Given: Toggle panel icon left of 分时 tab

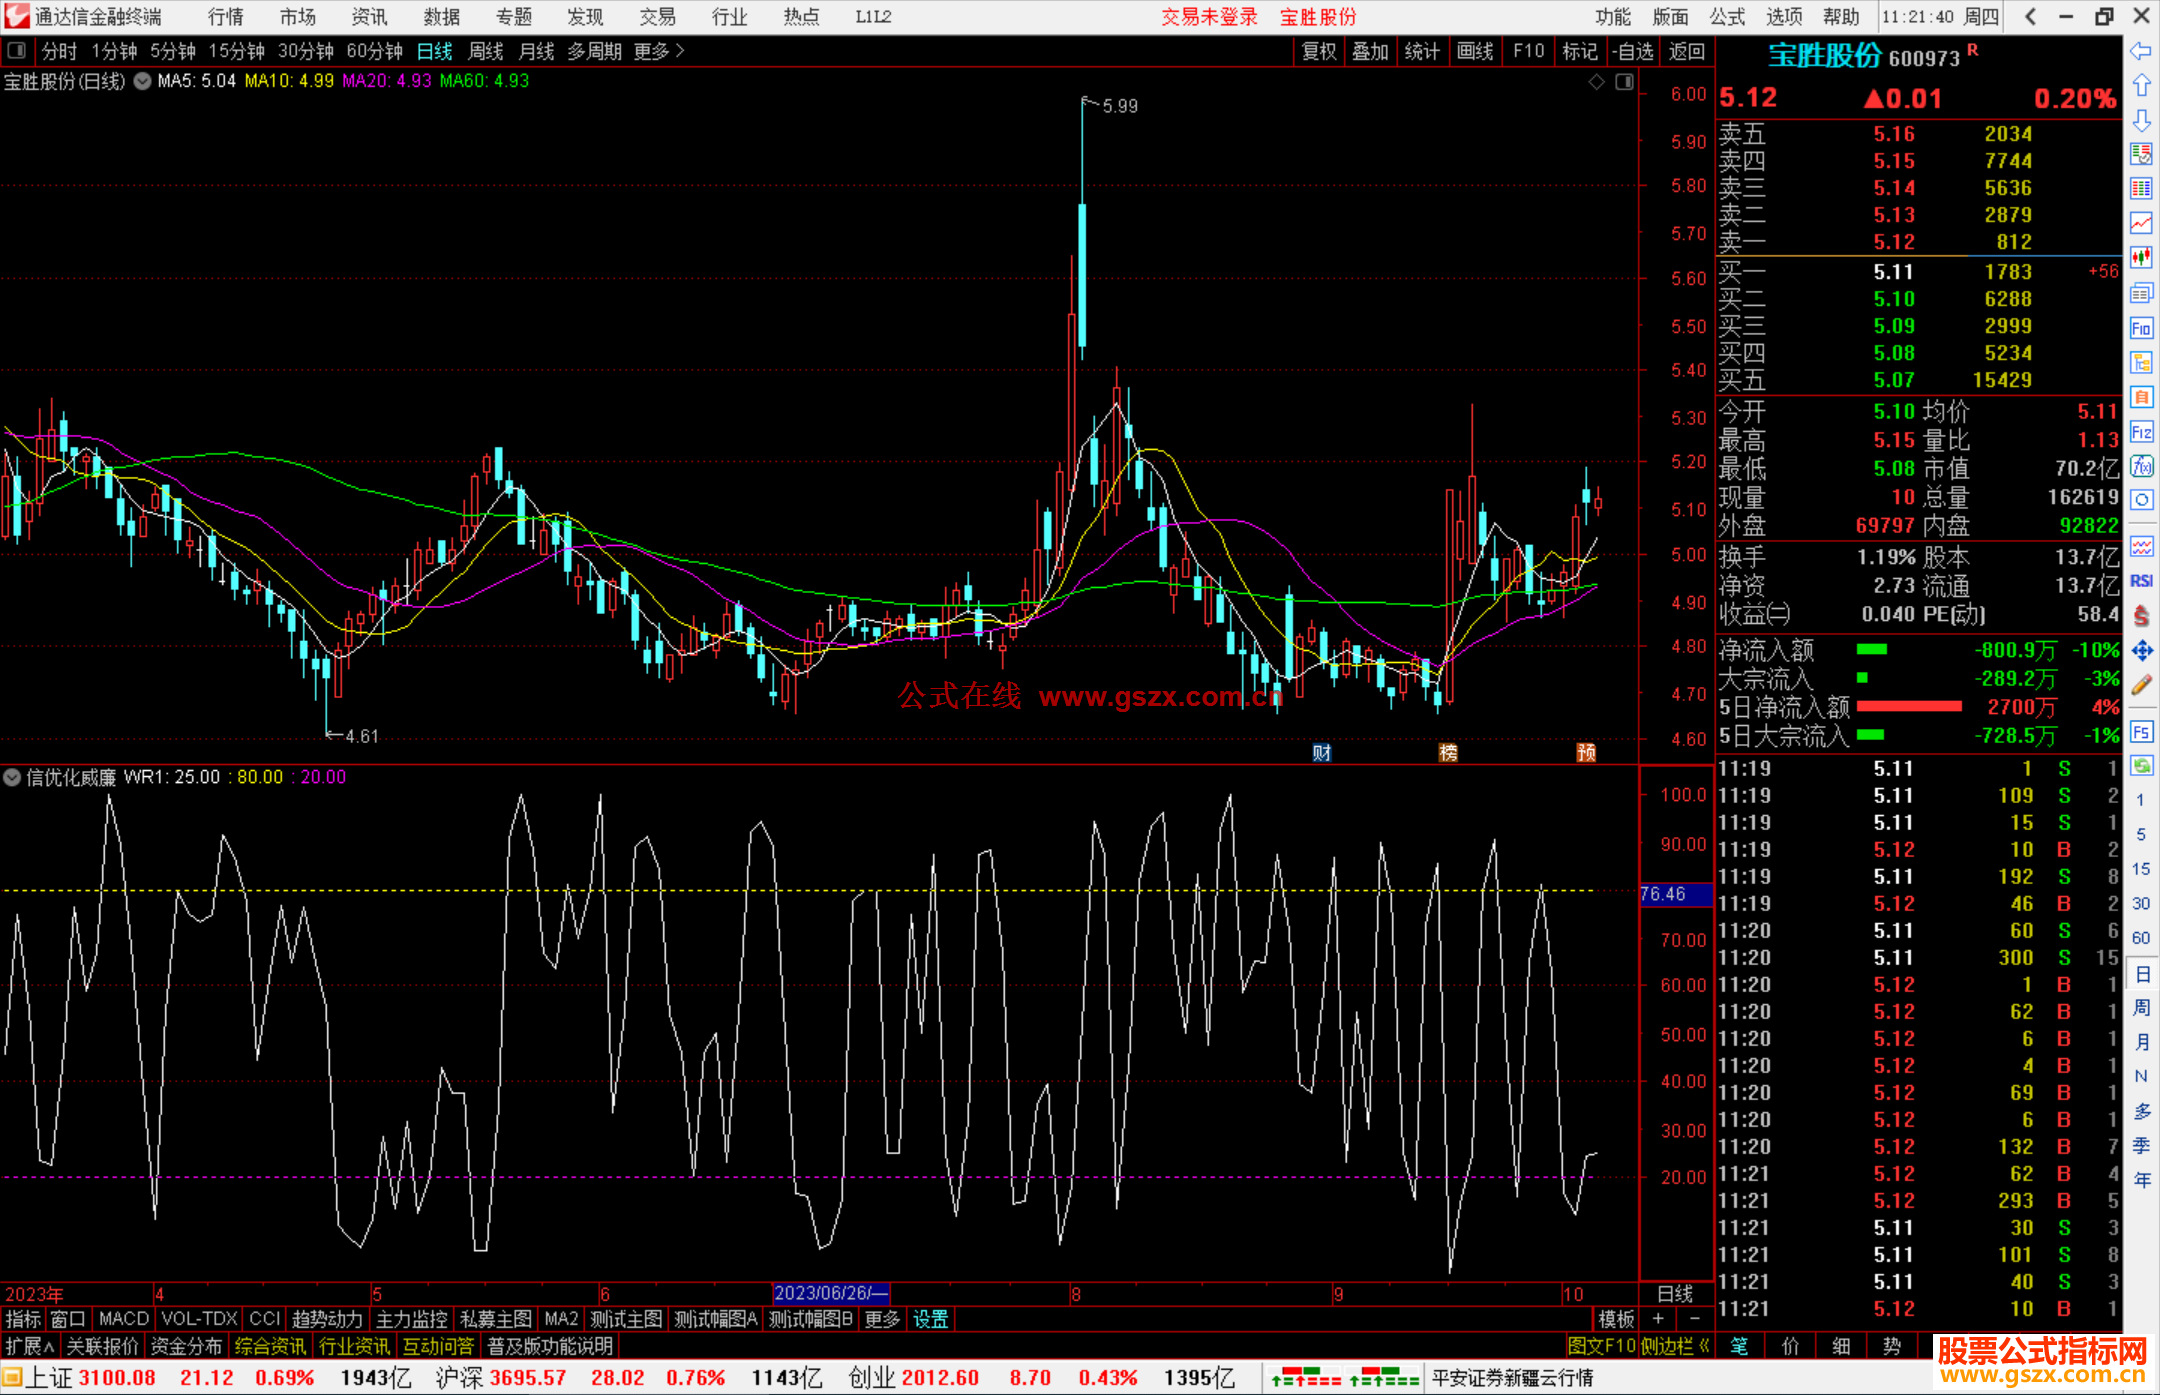Looking at the screenshot, I should coord(16,51).
